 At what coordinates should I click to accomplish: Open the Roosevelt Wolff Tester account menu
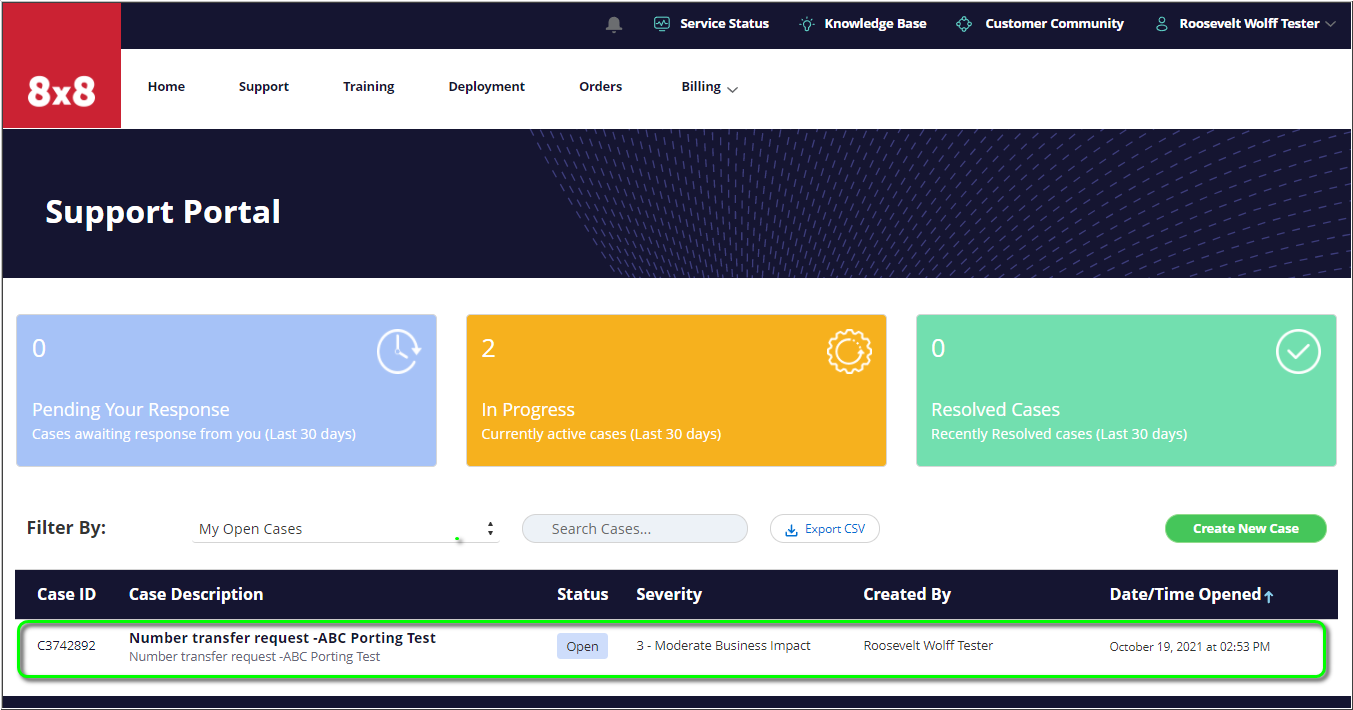[1257, 24]
